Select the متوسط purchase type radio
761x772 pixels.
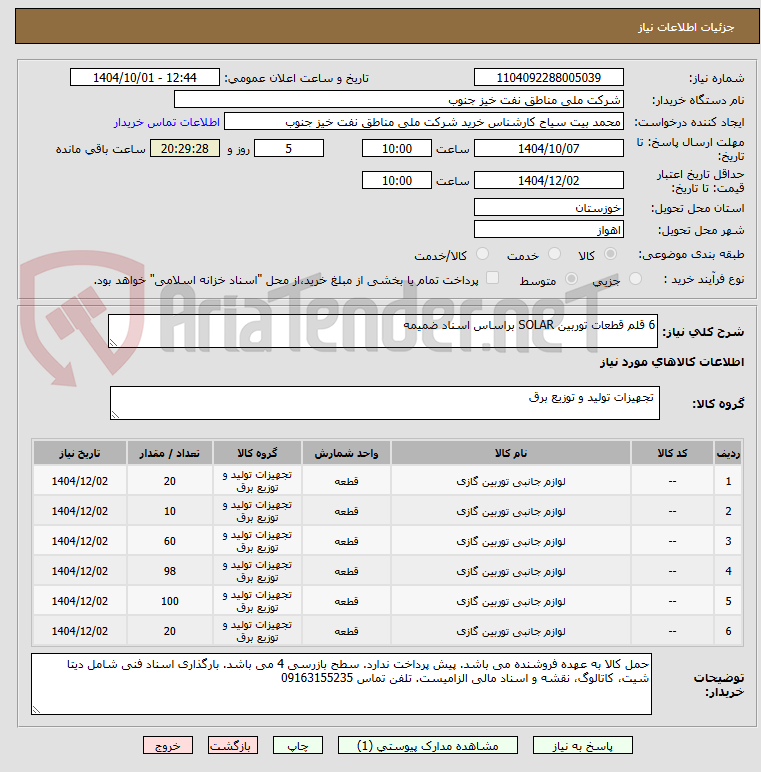point(571,279)
